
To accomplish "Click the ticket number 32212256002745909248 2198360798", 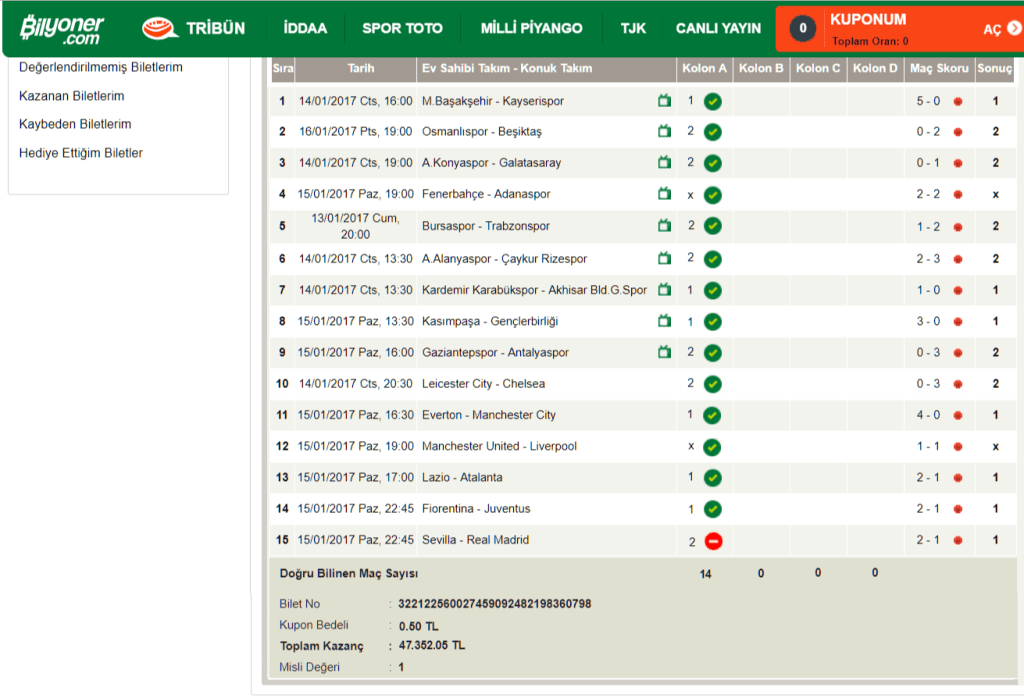I will (494, 604).
